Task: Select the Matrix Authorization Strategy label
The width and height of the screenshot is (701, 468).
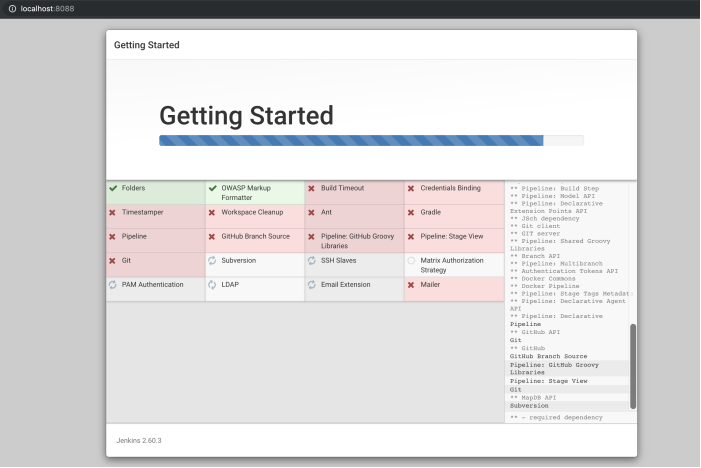Action: pos(452,265)
